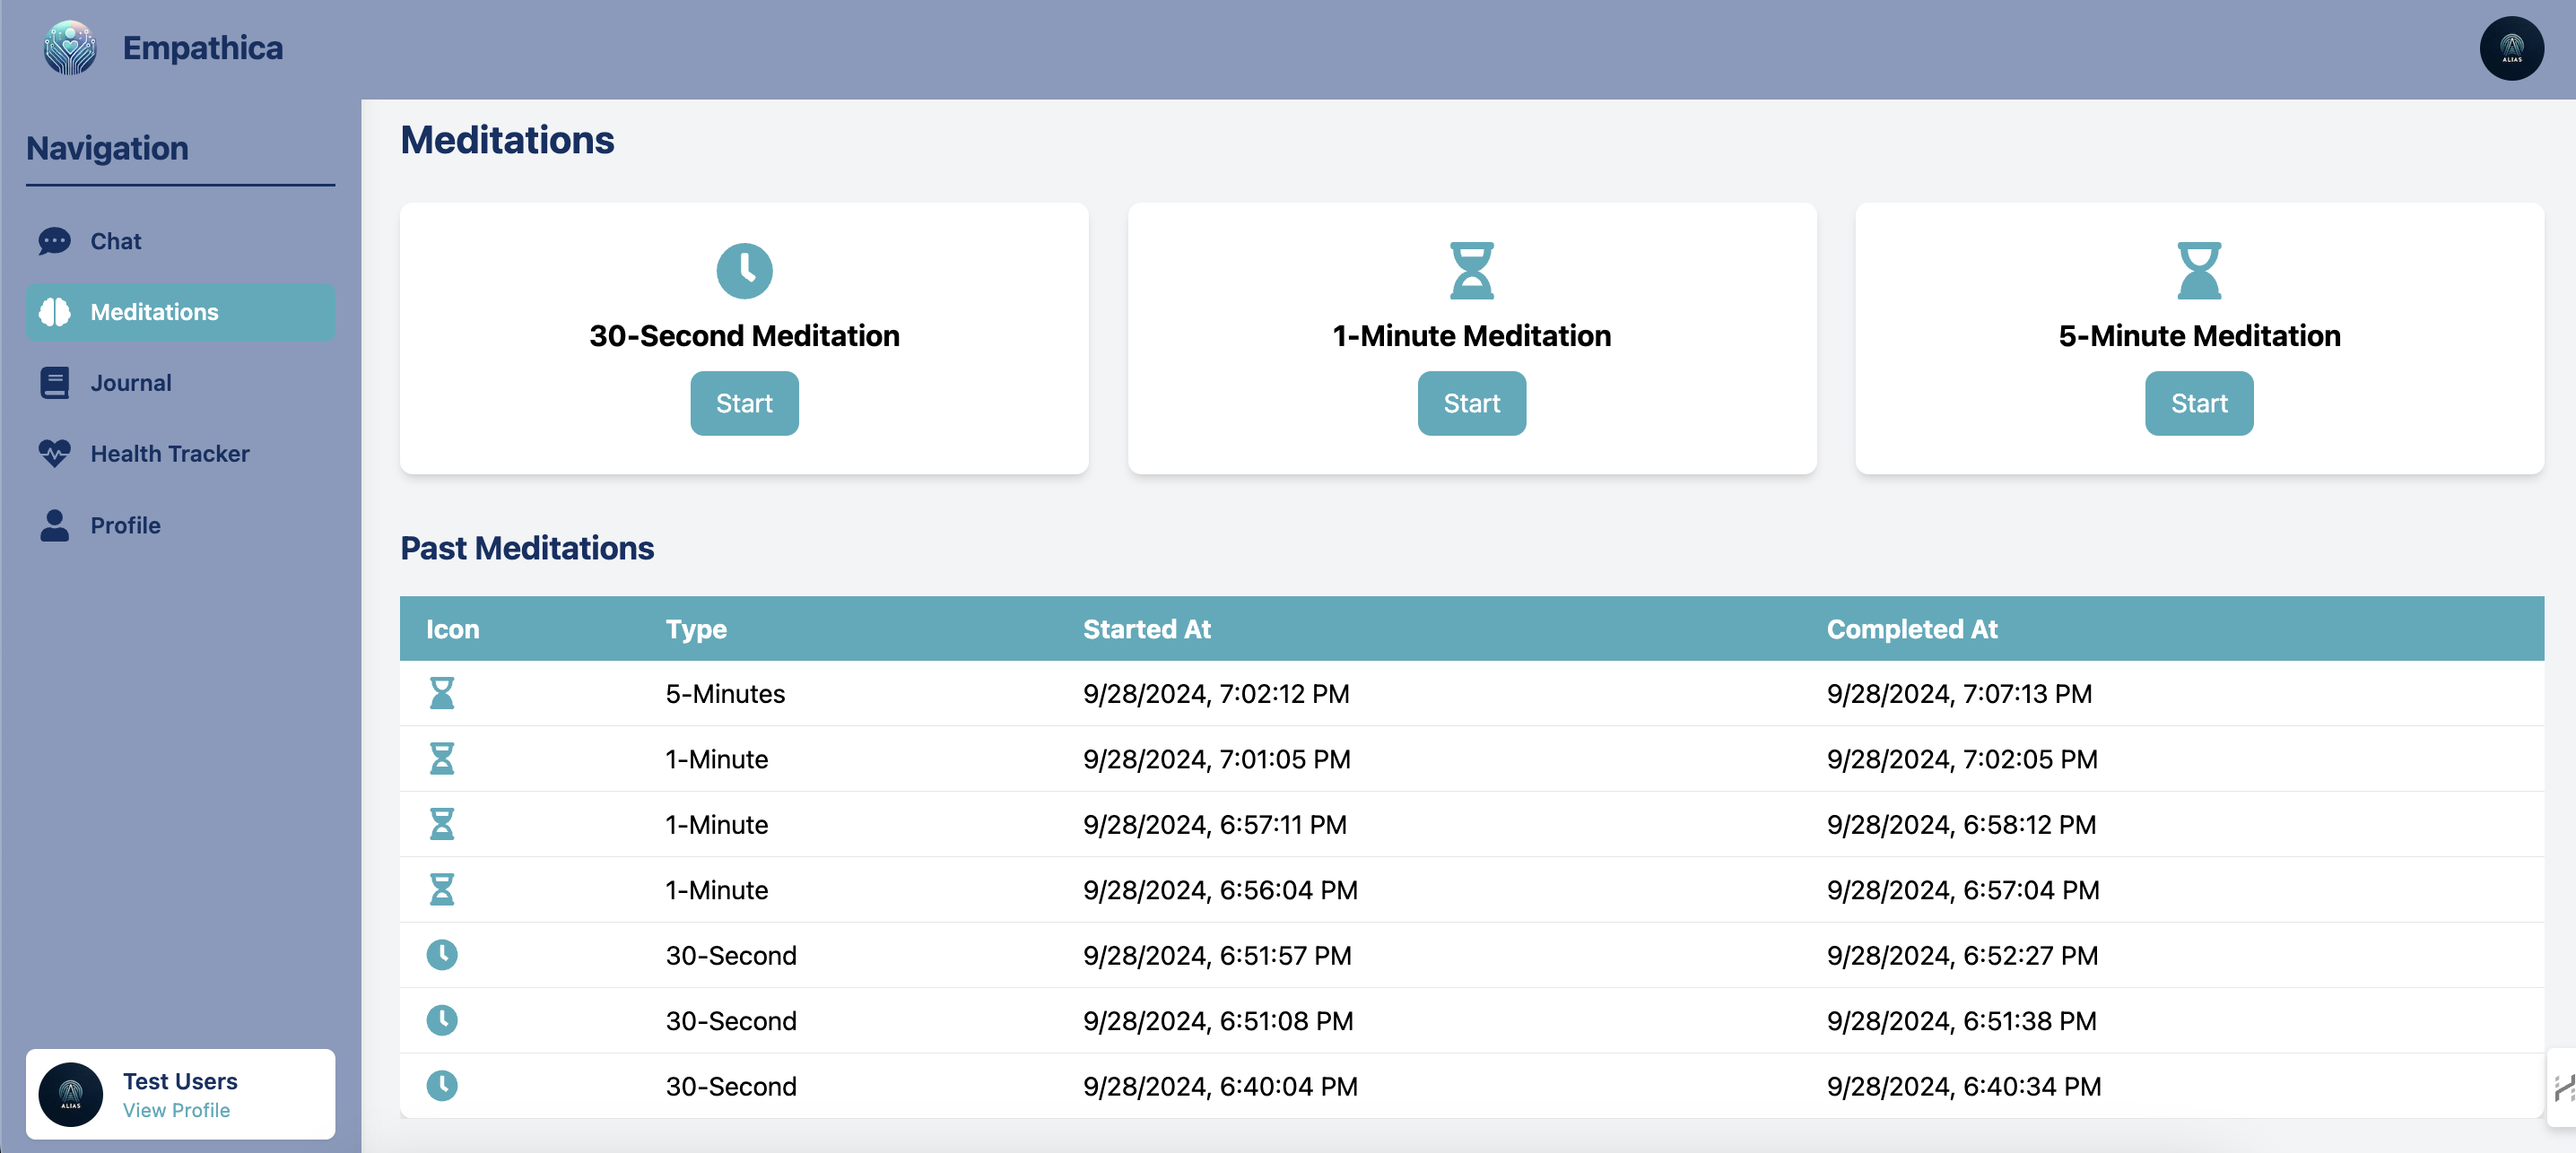Open the Health Tracker navigation item

point(170,453)
